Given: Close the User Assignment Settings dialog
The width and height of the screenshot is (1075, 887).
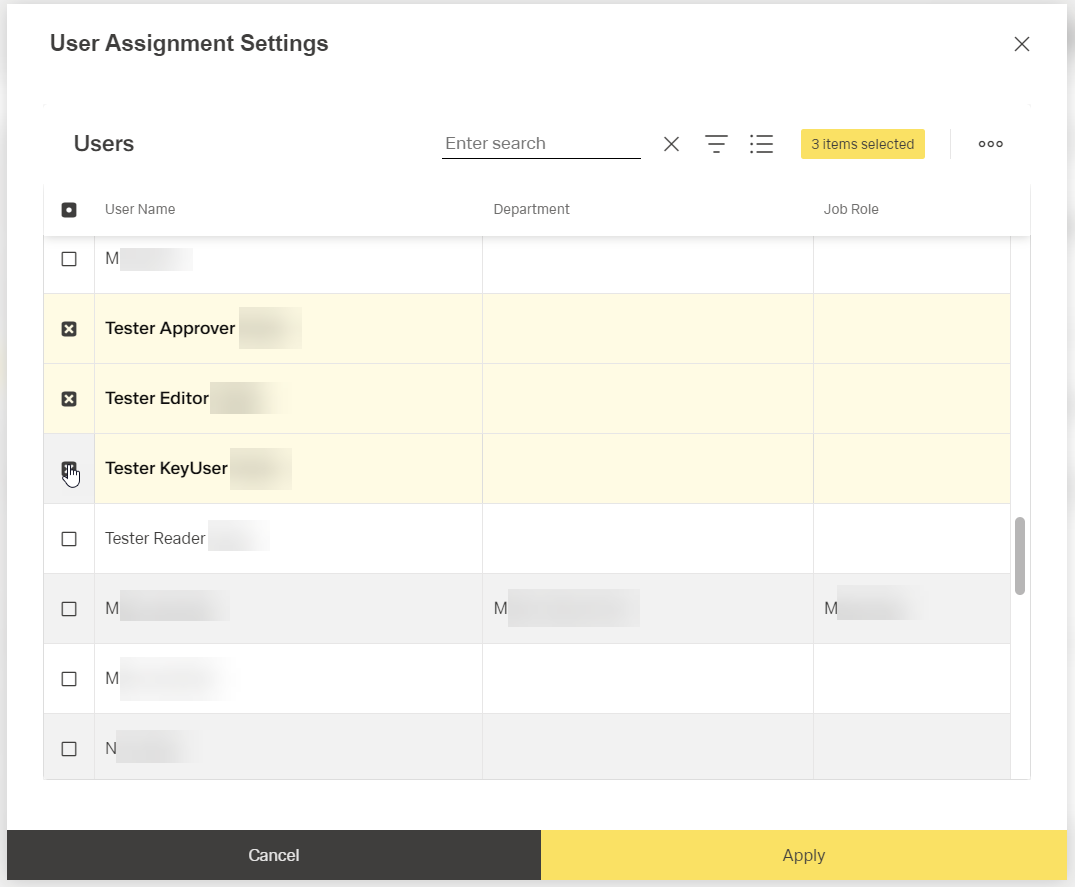Looking at the screenshot, I should [x=1021, y=44].
